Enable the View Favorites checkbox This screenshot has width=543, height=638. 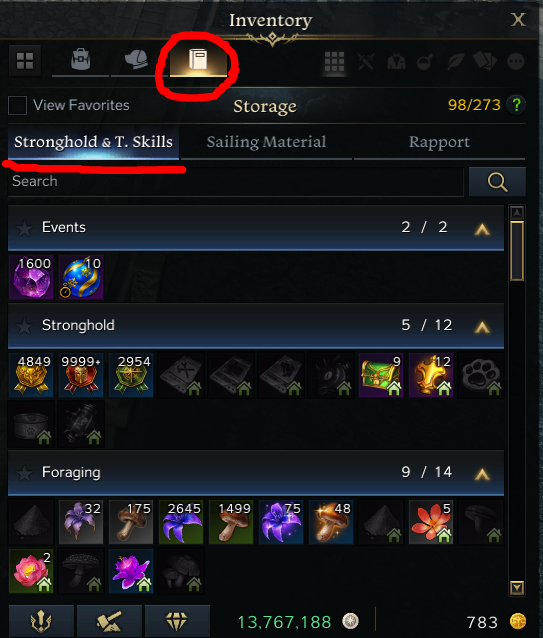17,105
